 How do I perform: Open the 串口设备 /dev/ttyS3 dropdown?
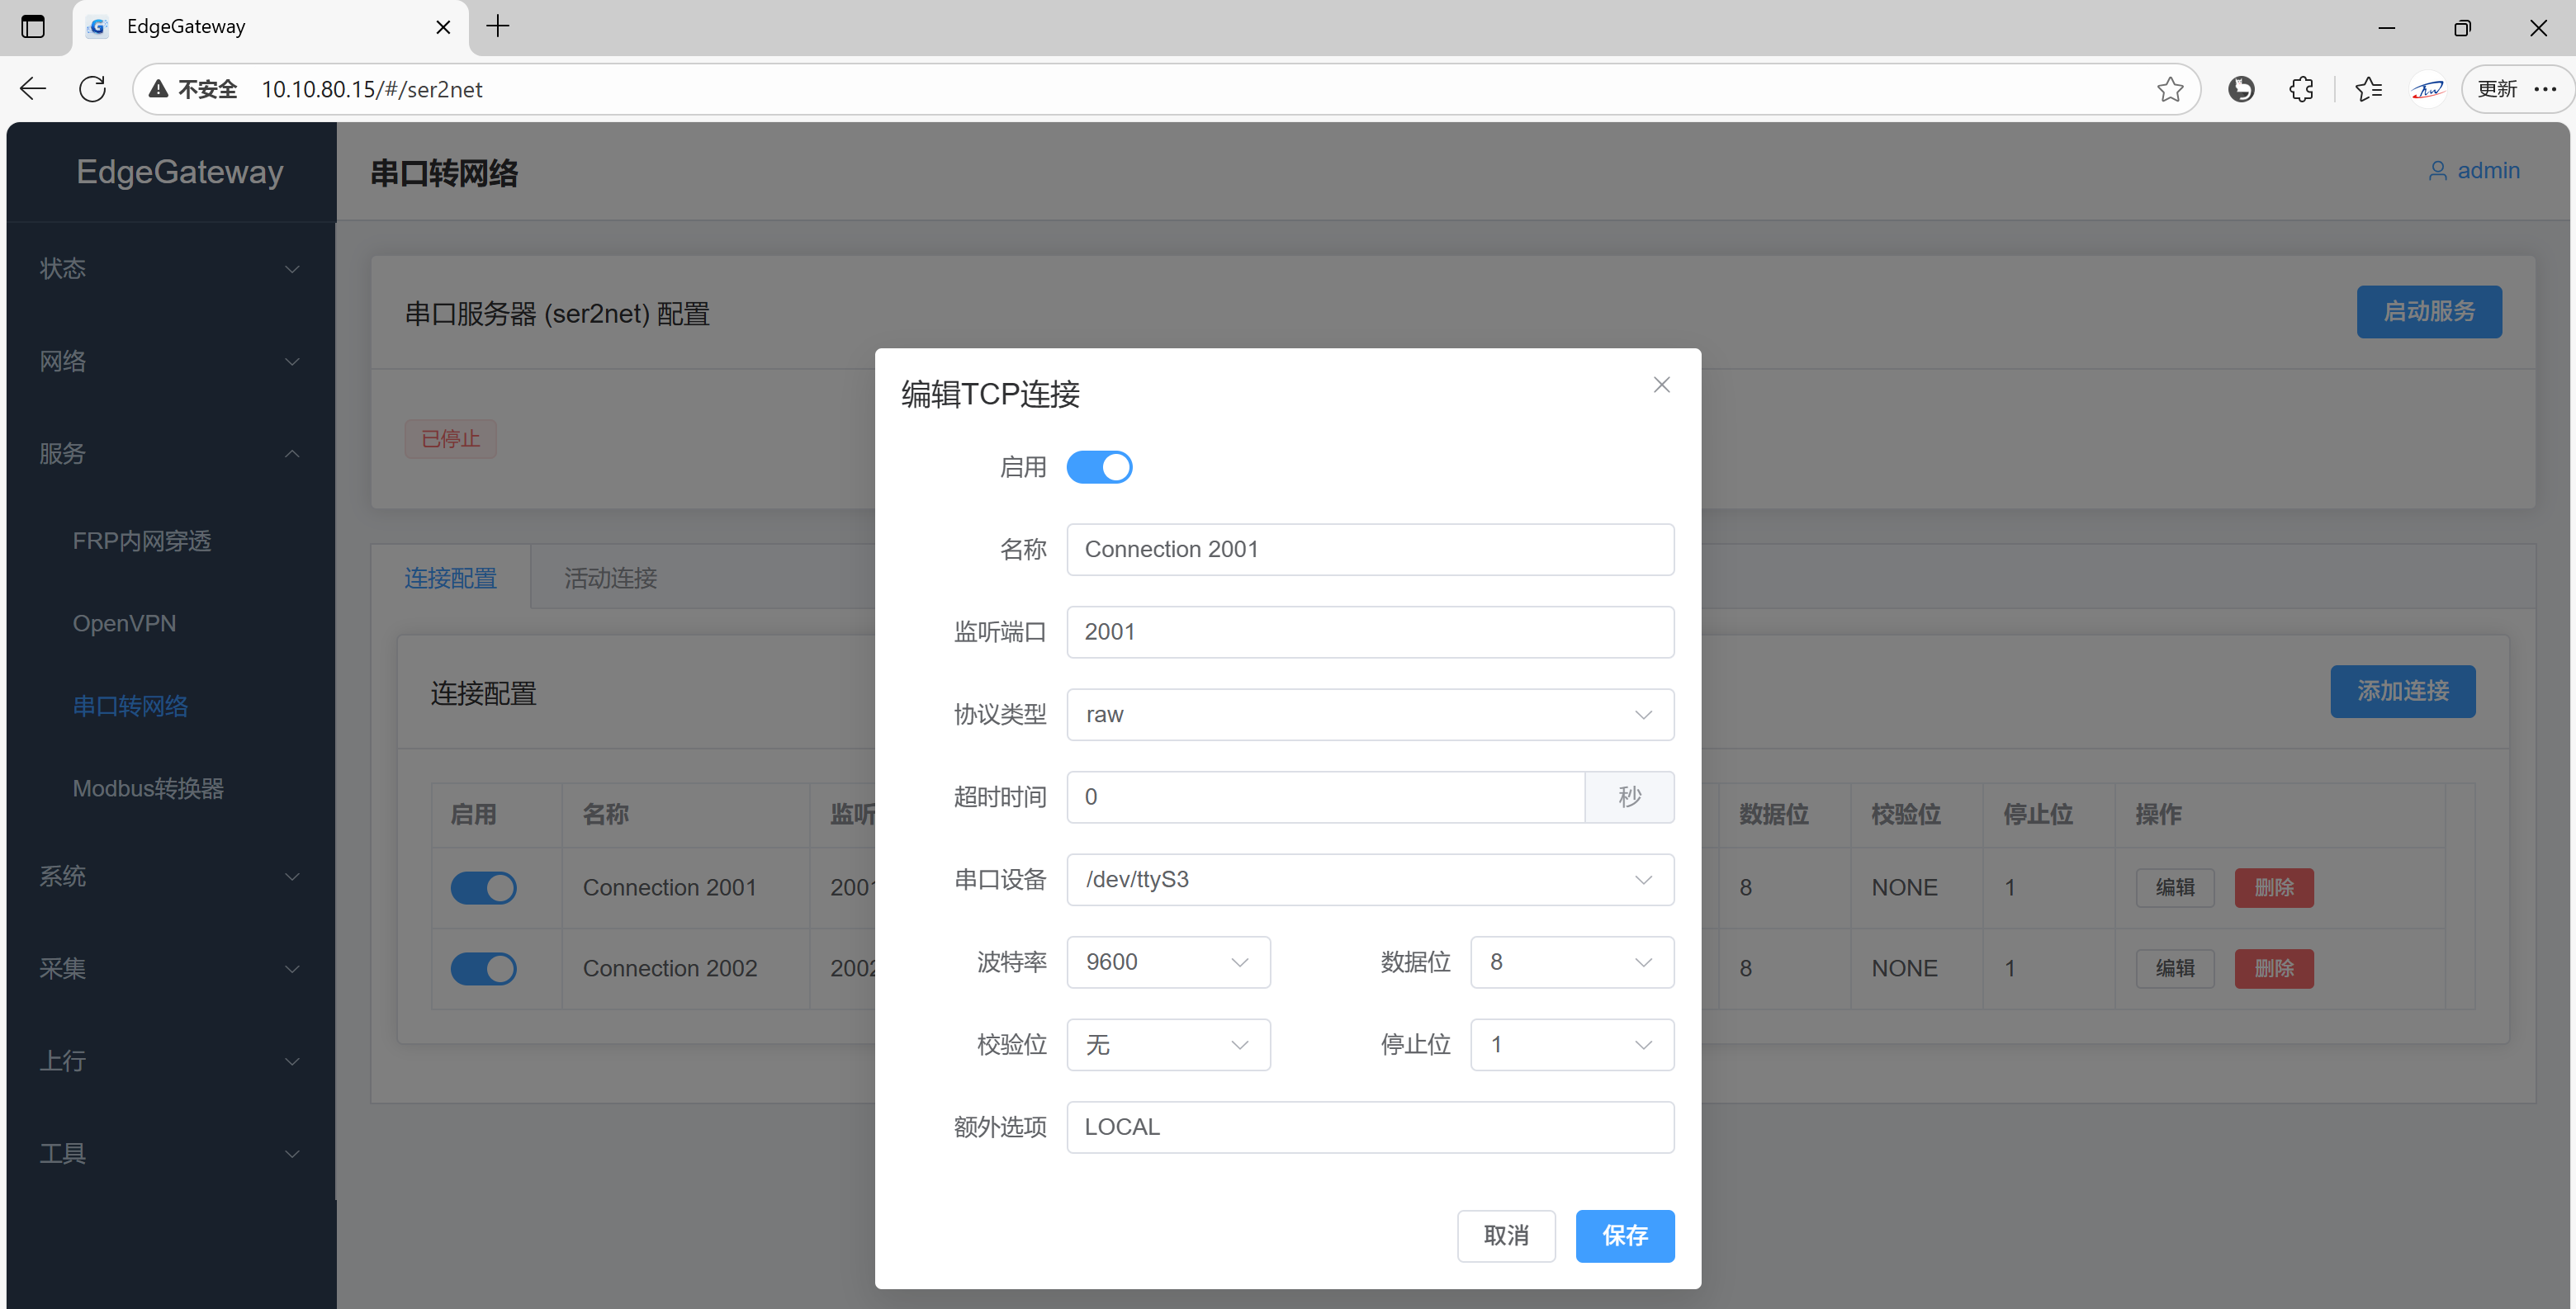pos(1369,879)
